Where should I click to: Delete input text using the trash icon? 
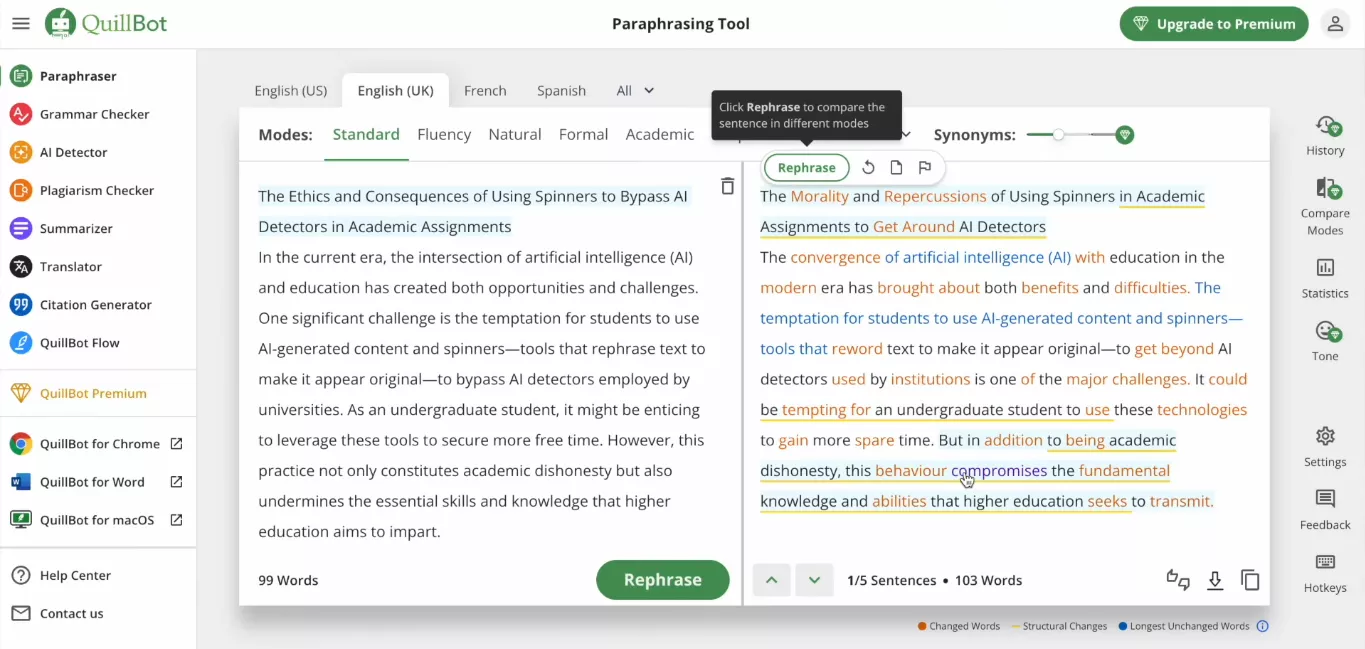tap(727, 186)
